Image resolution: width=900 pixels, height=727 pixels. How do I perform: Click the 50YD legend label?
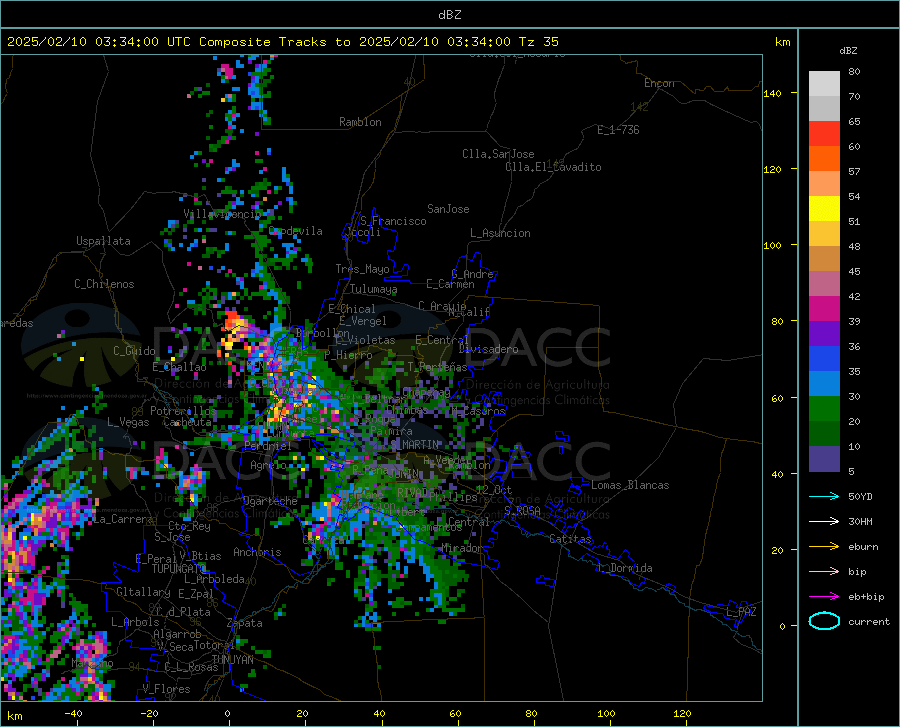point(860,496)
